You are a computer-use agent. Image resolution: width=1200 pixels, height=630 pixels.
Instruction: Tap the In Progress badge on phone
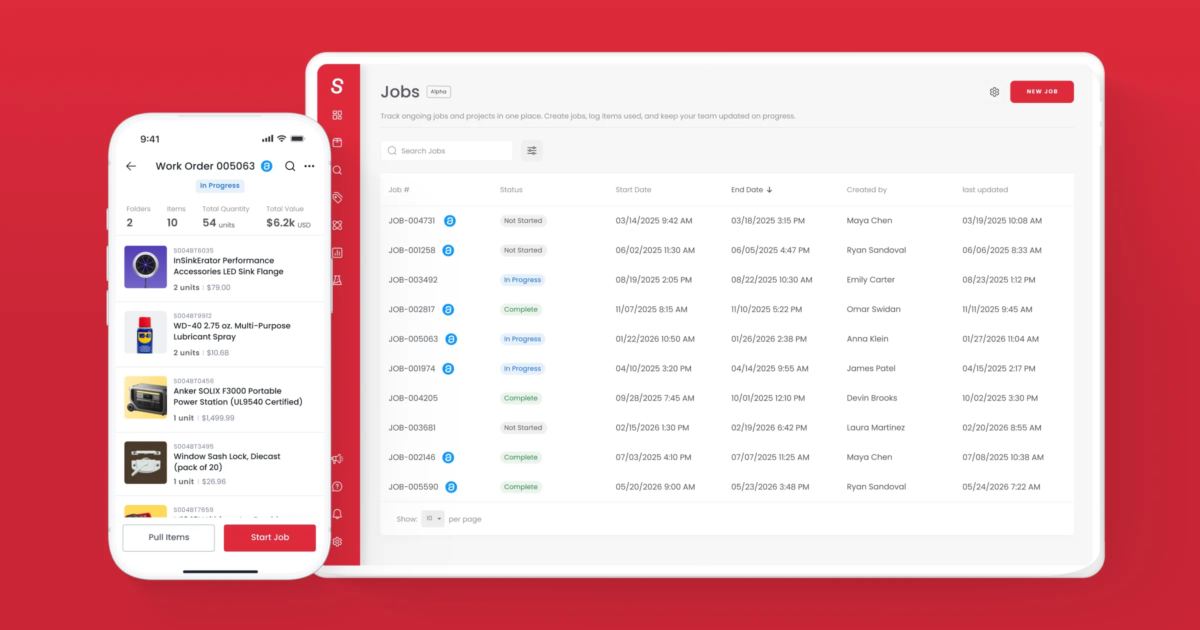coord(219,185)
